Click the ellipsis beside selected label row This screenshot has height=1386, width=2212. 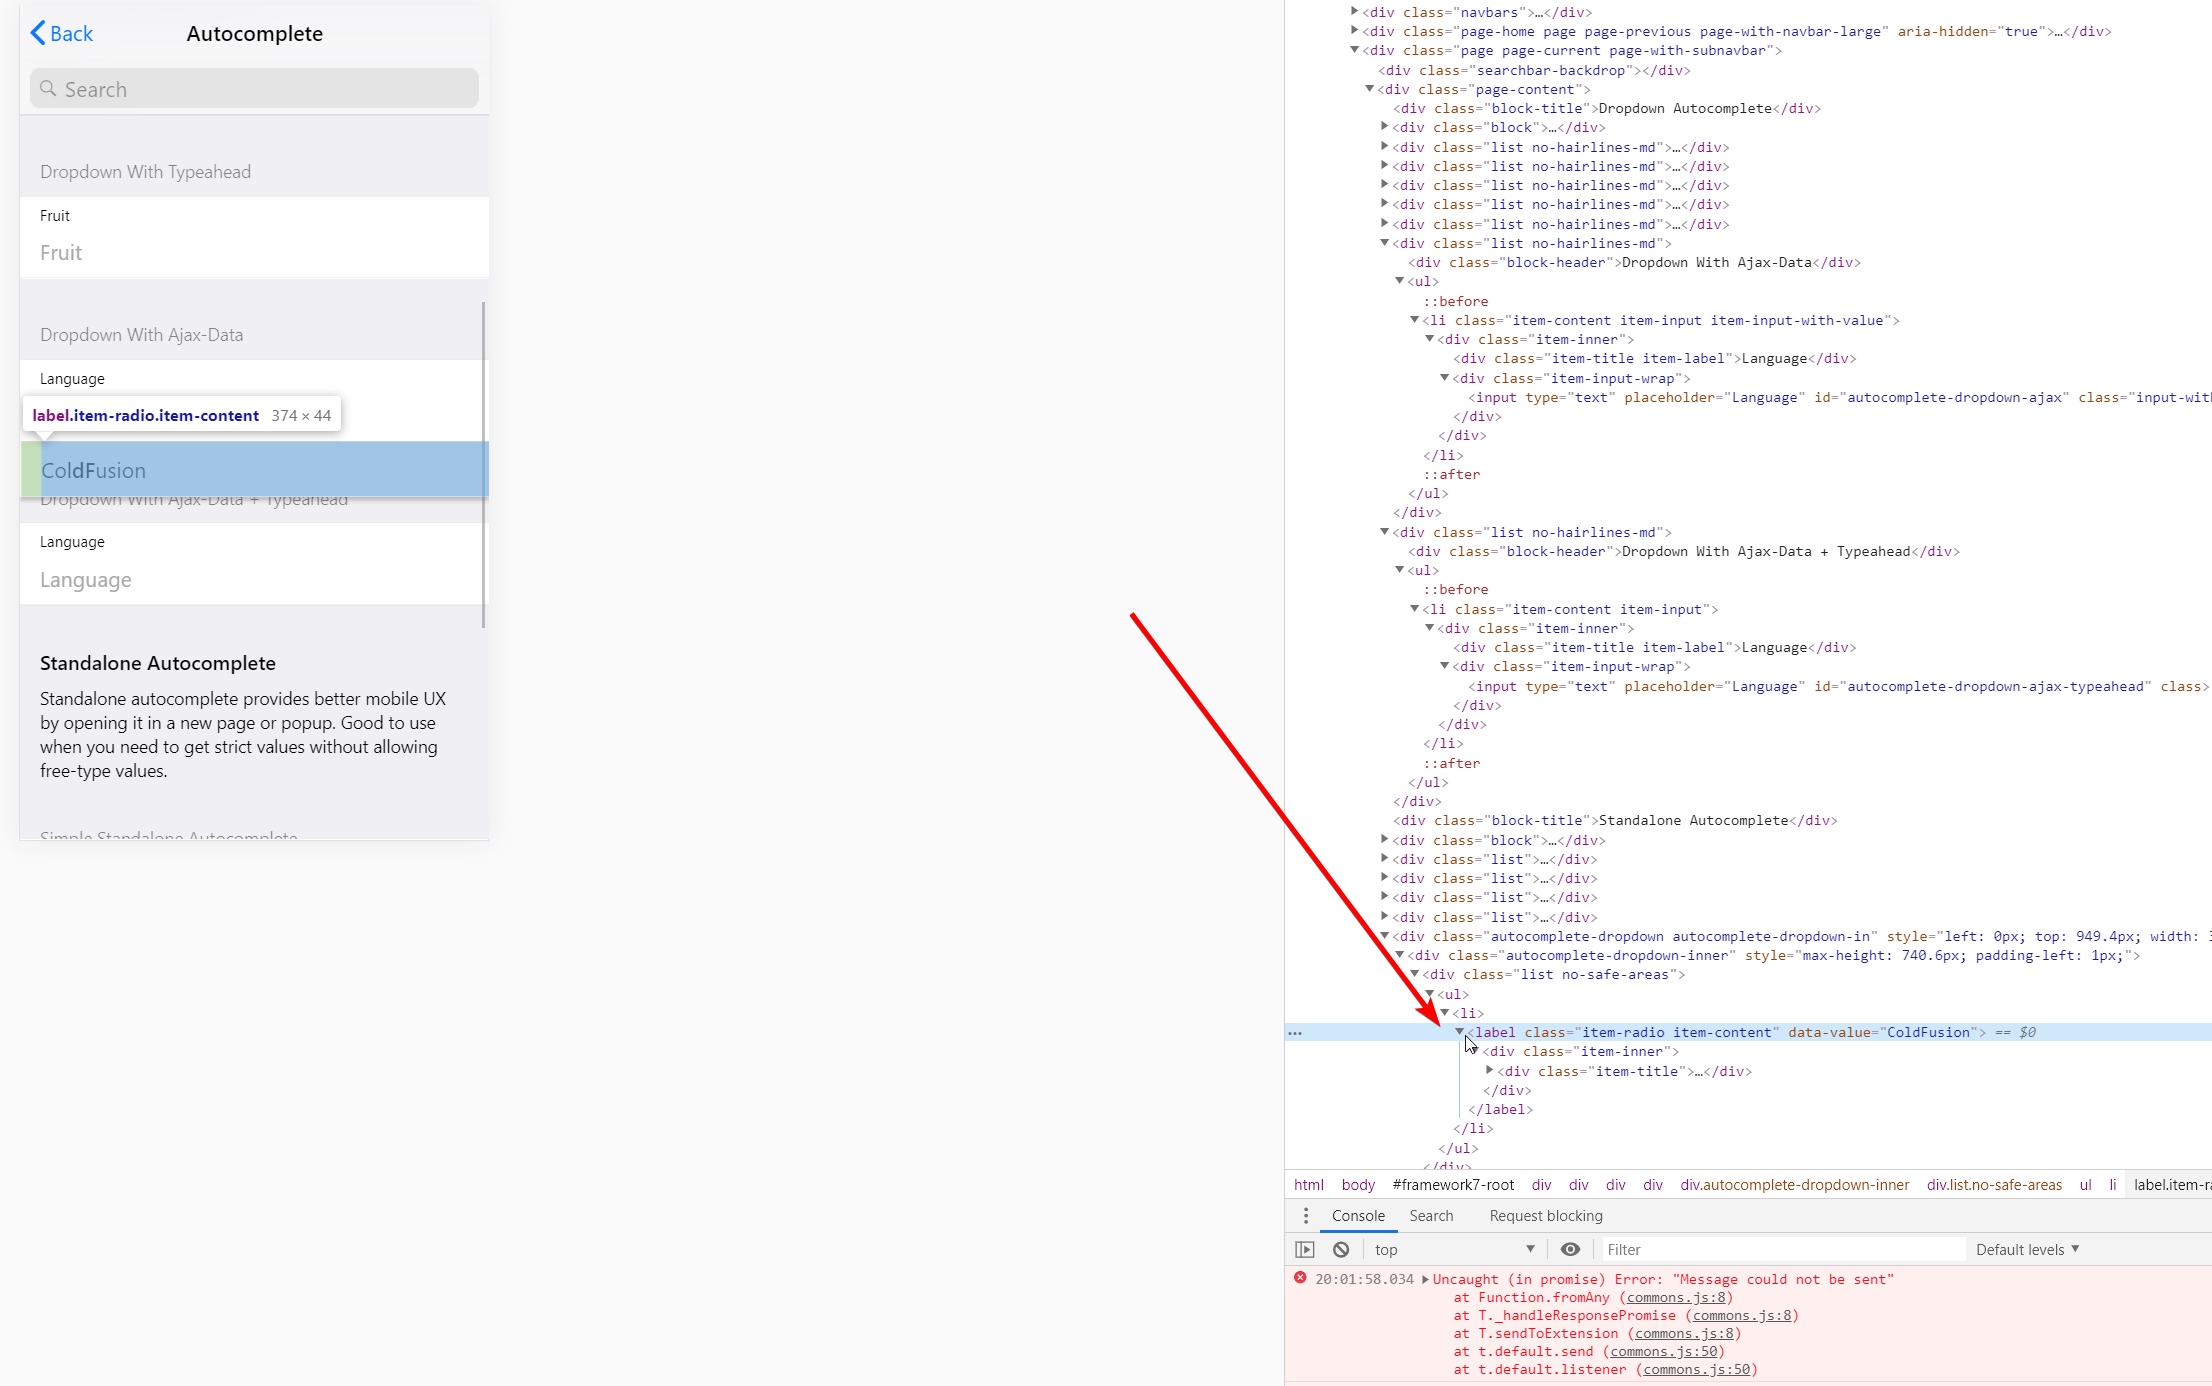point(1295,1033)
